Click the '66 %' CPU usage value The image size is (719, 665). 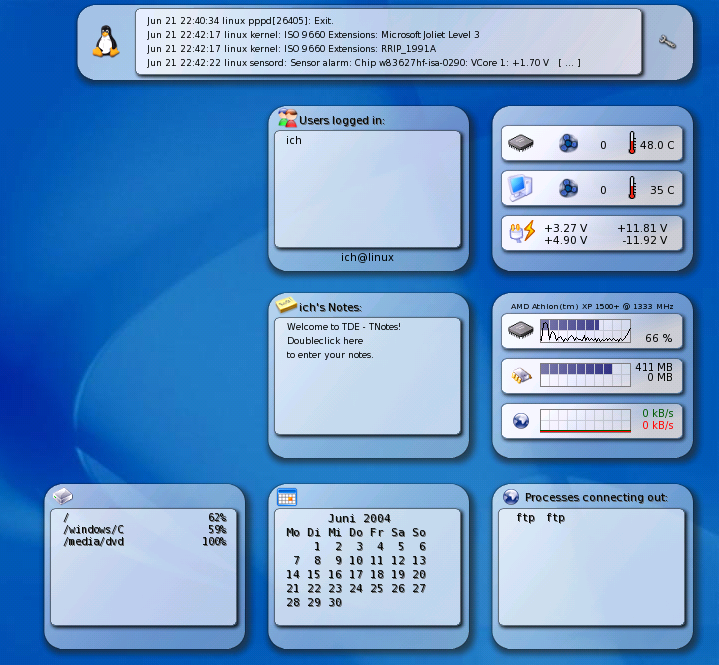pyautogui.click(x=658, y=338)
